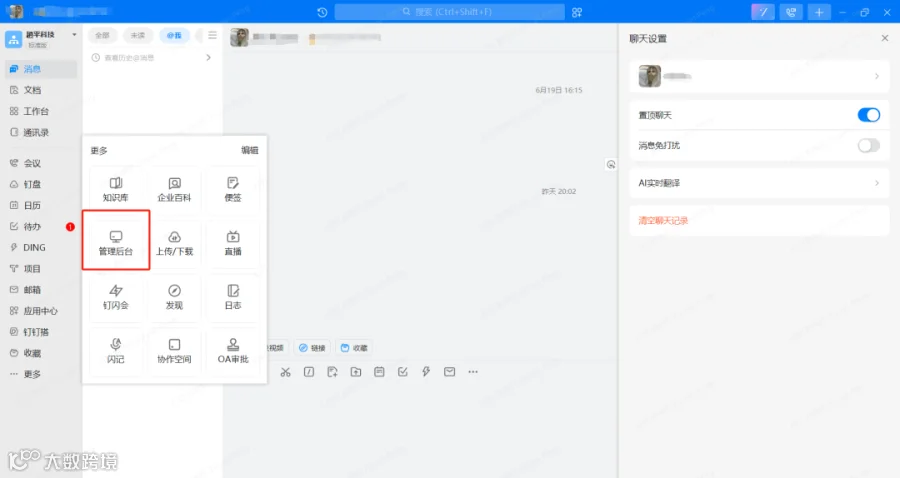Go to 消息 in the sidebar
This screenshot has width=900, height=478.
point(41,69)
